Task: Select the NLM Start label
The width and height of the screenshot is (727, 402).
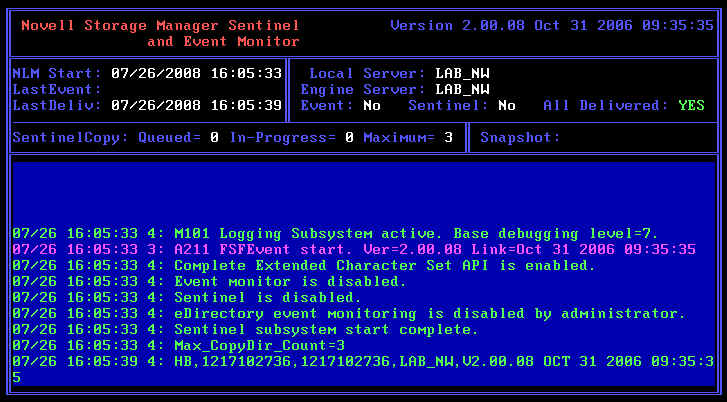Action: tap(57, 73)
